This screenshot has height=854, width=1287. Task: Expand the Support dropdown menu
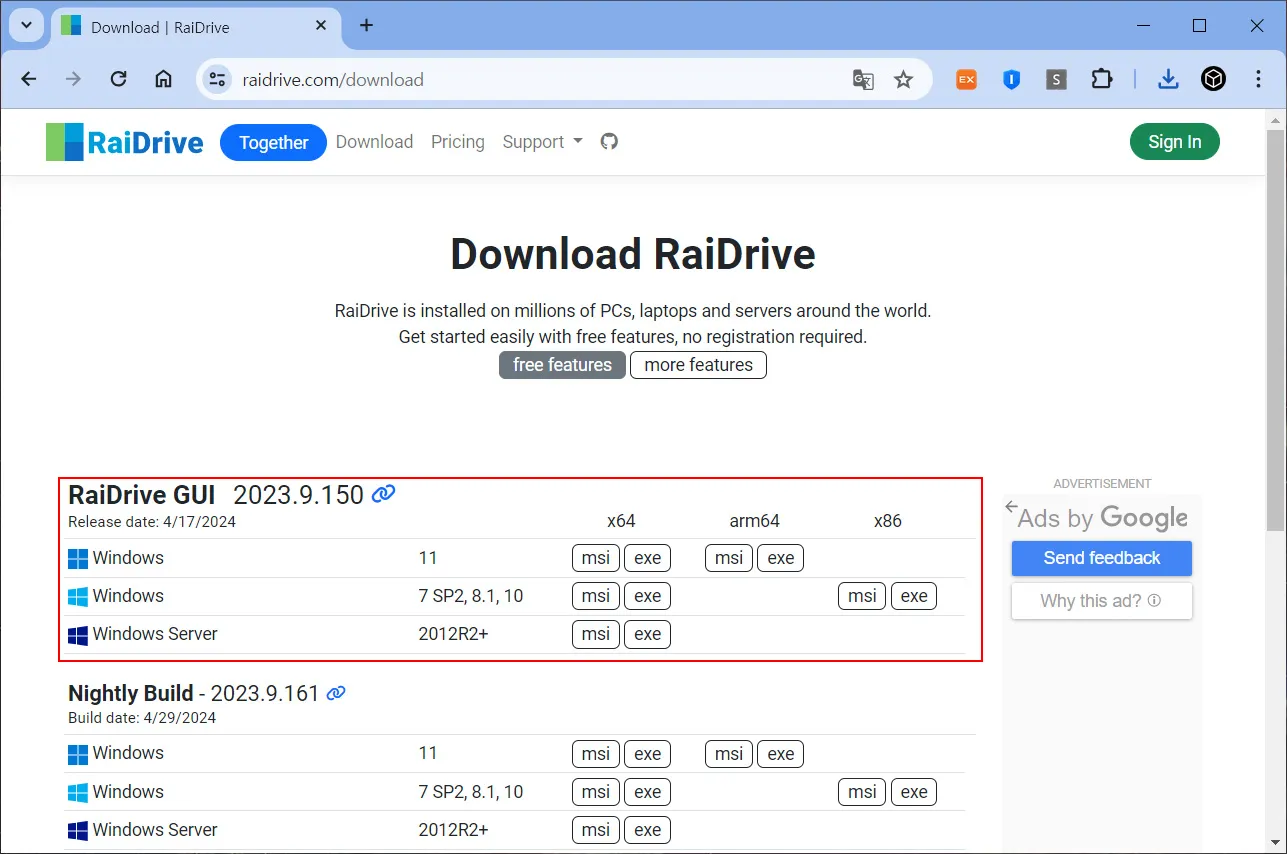pyautogui.click(x=542, y=142)
